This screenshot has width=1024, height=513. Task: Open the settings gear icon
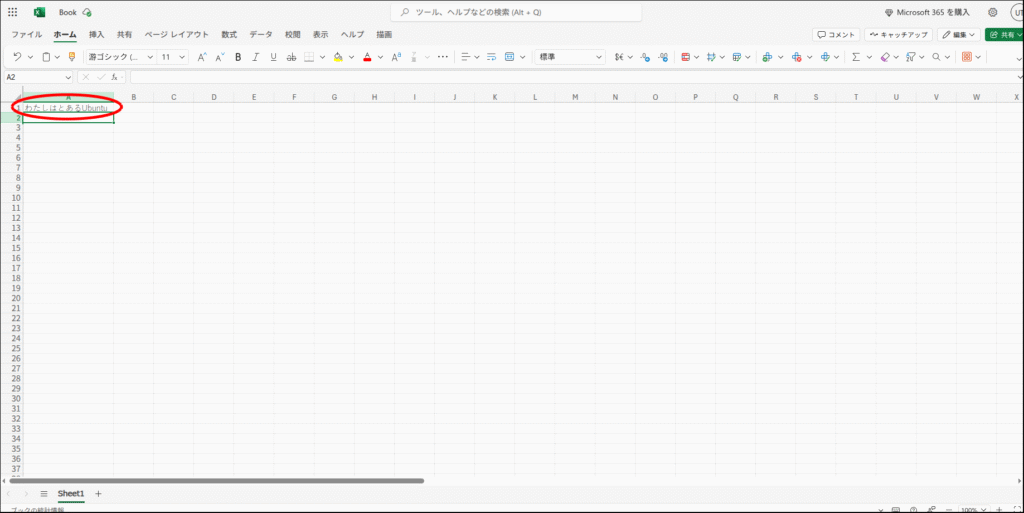click(x=992, y=12)
